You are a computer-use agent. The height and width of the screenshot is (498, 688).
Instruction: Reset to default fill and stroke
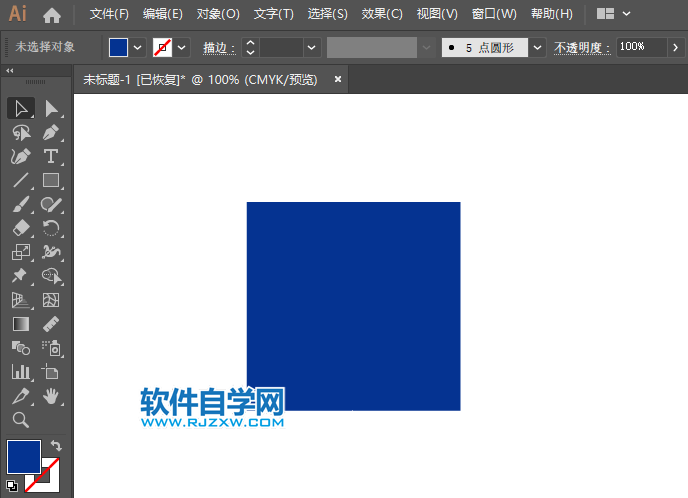[12, 486]
